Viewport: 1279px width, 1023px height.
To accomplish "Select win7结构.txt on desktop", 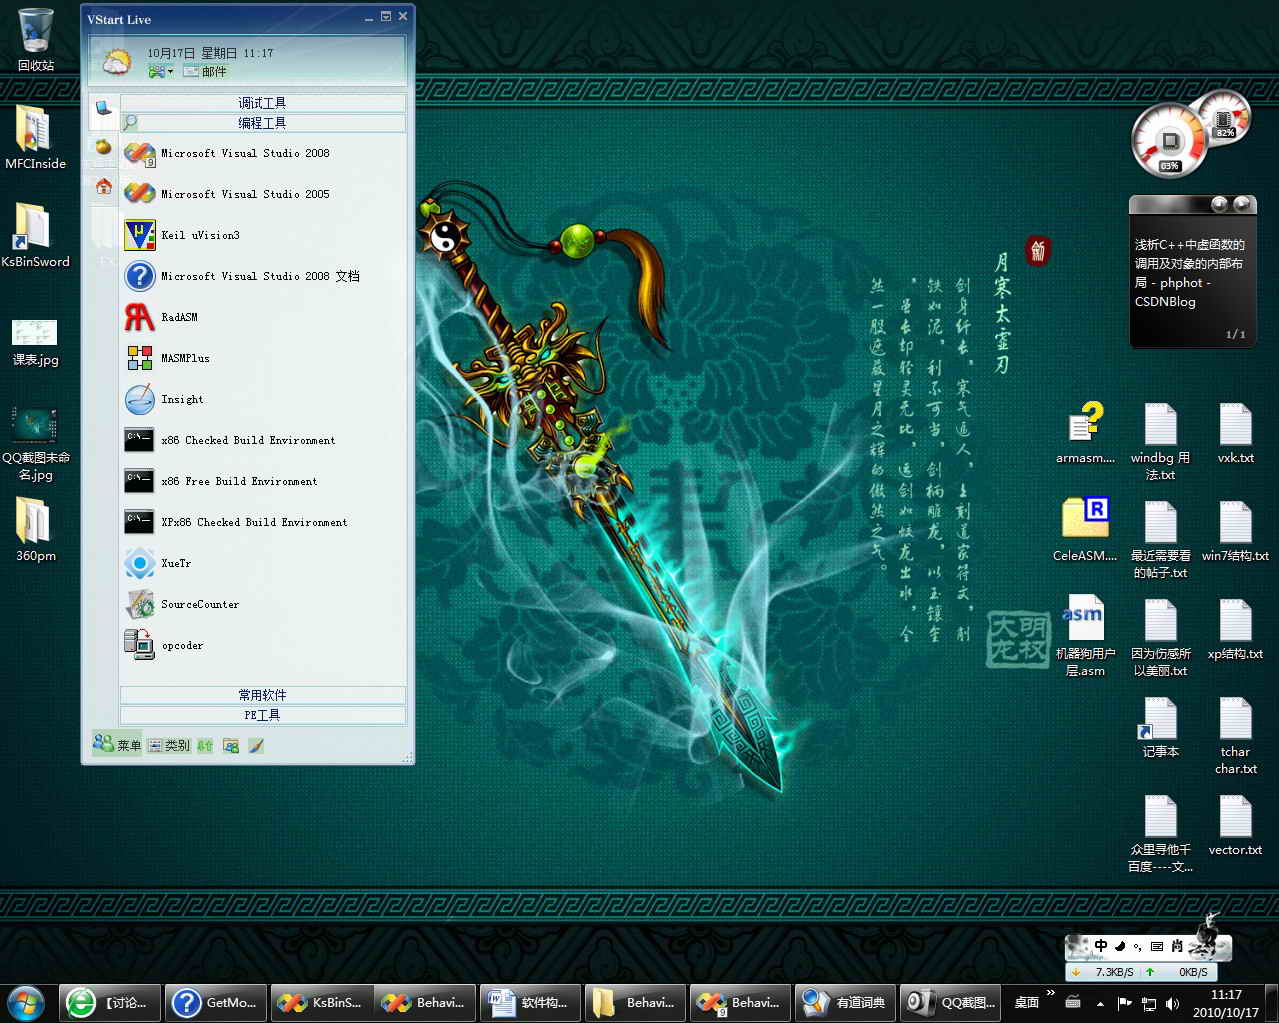I will pos(1236,531).
